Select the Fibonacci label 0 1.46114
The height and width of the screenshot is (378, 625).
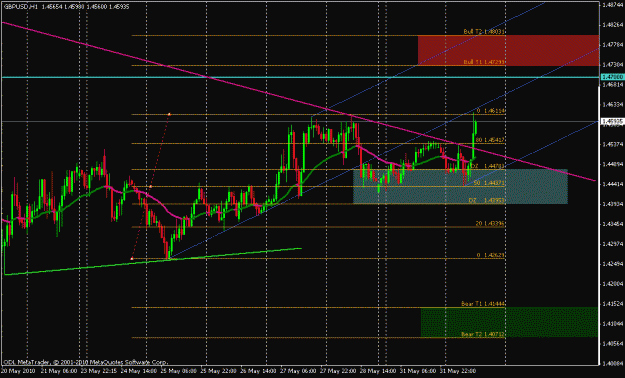coord(491,111)
